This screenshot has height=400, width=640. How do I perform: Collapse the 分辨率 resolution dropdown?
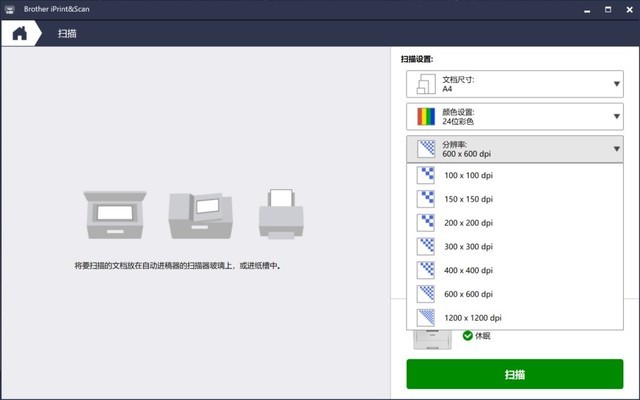point(515,149)
